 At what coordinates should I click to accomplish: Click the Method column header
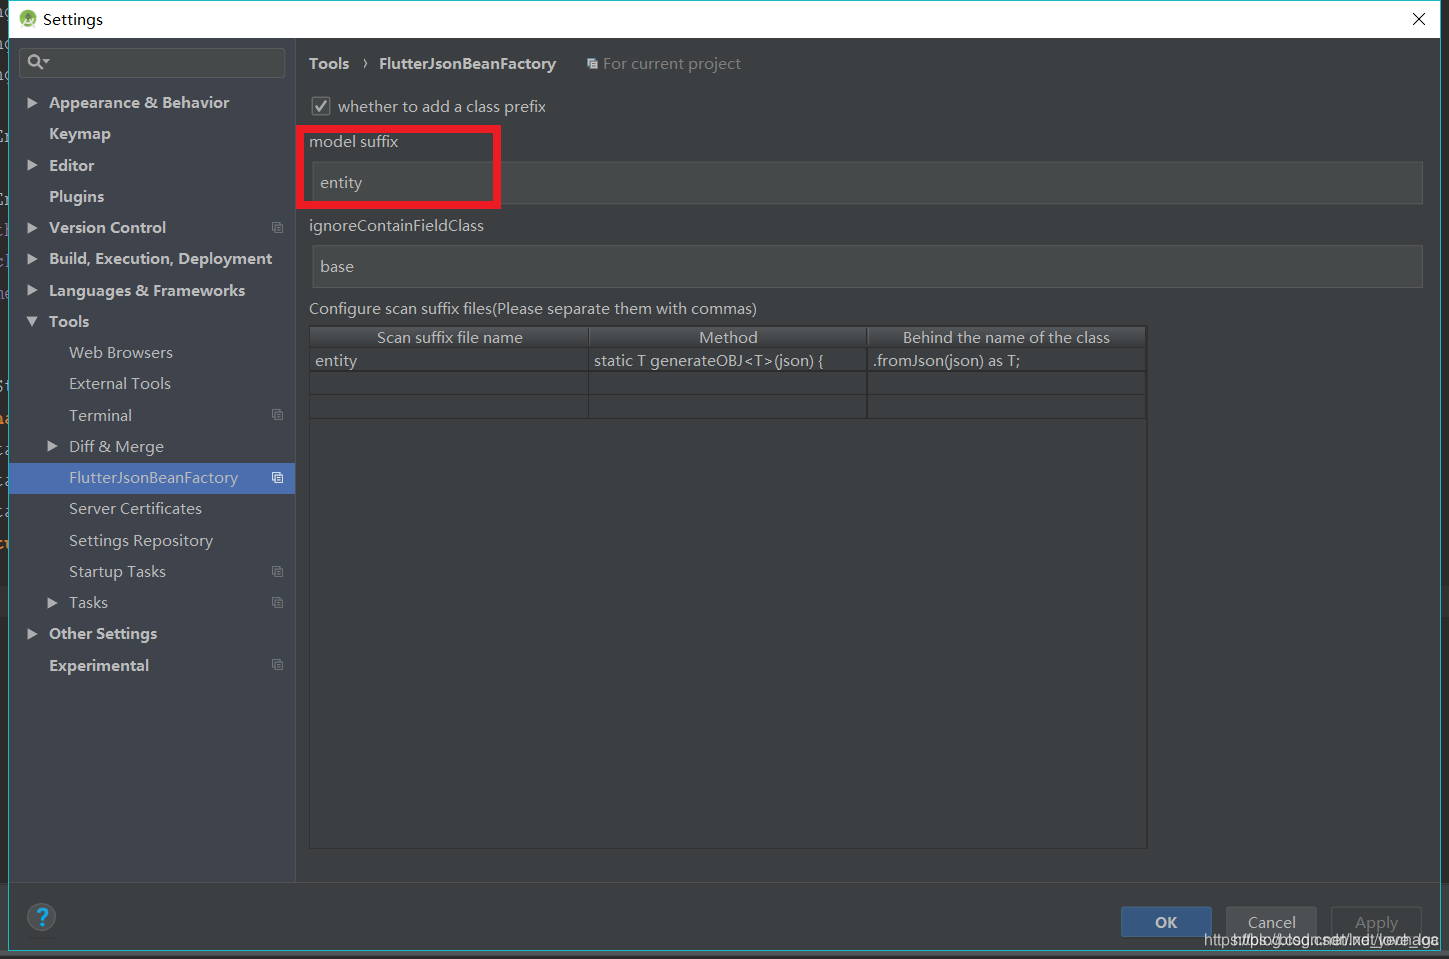click(728, 337)
